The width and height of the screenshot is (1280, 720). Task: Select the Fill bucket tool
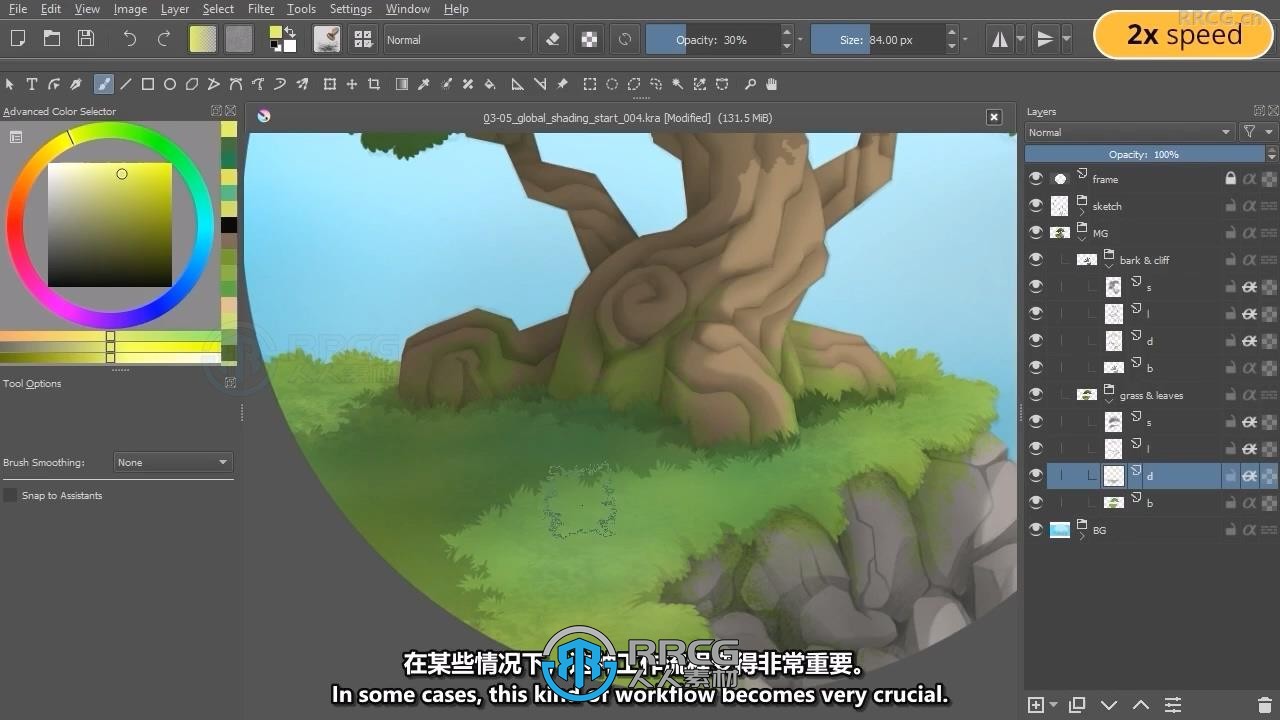(490, 84)
